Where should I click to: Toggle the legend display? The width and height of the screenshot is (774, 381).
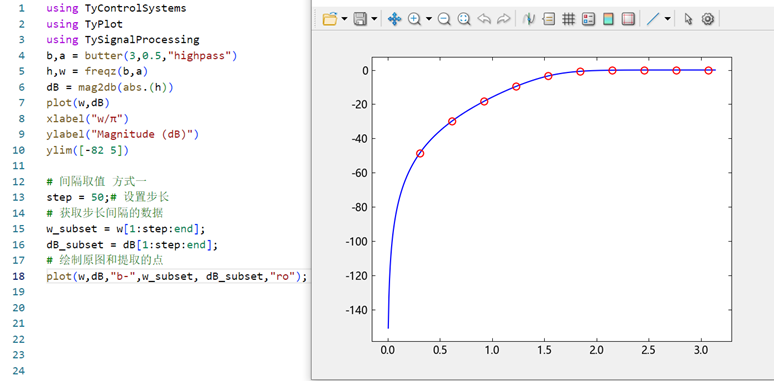pos(588,19)
